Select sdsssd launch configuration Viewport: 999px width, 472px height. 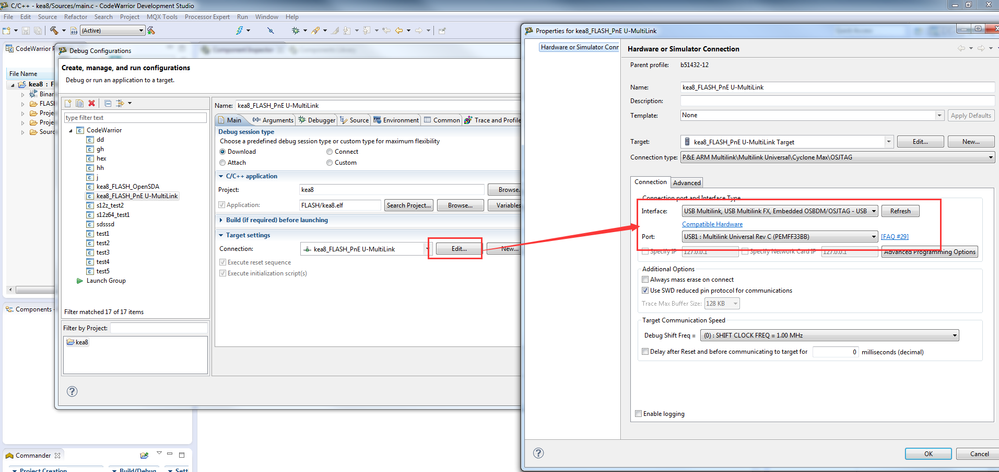coord(101,224)
